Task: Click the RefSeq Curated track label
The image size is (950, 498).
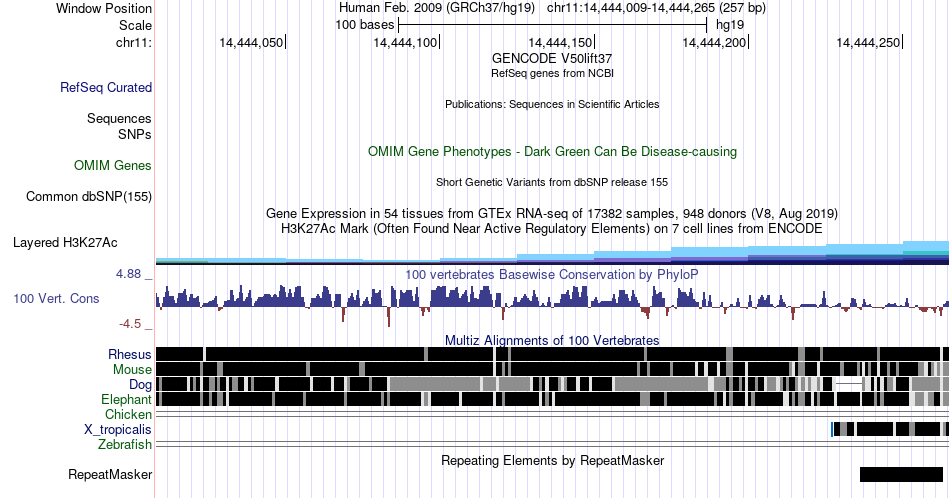Action: 106,87
